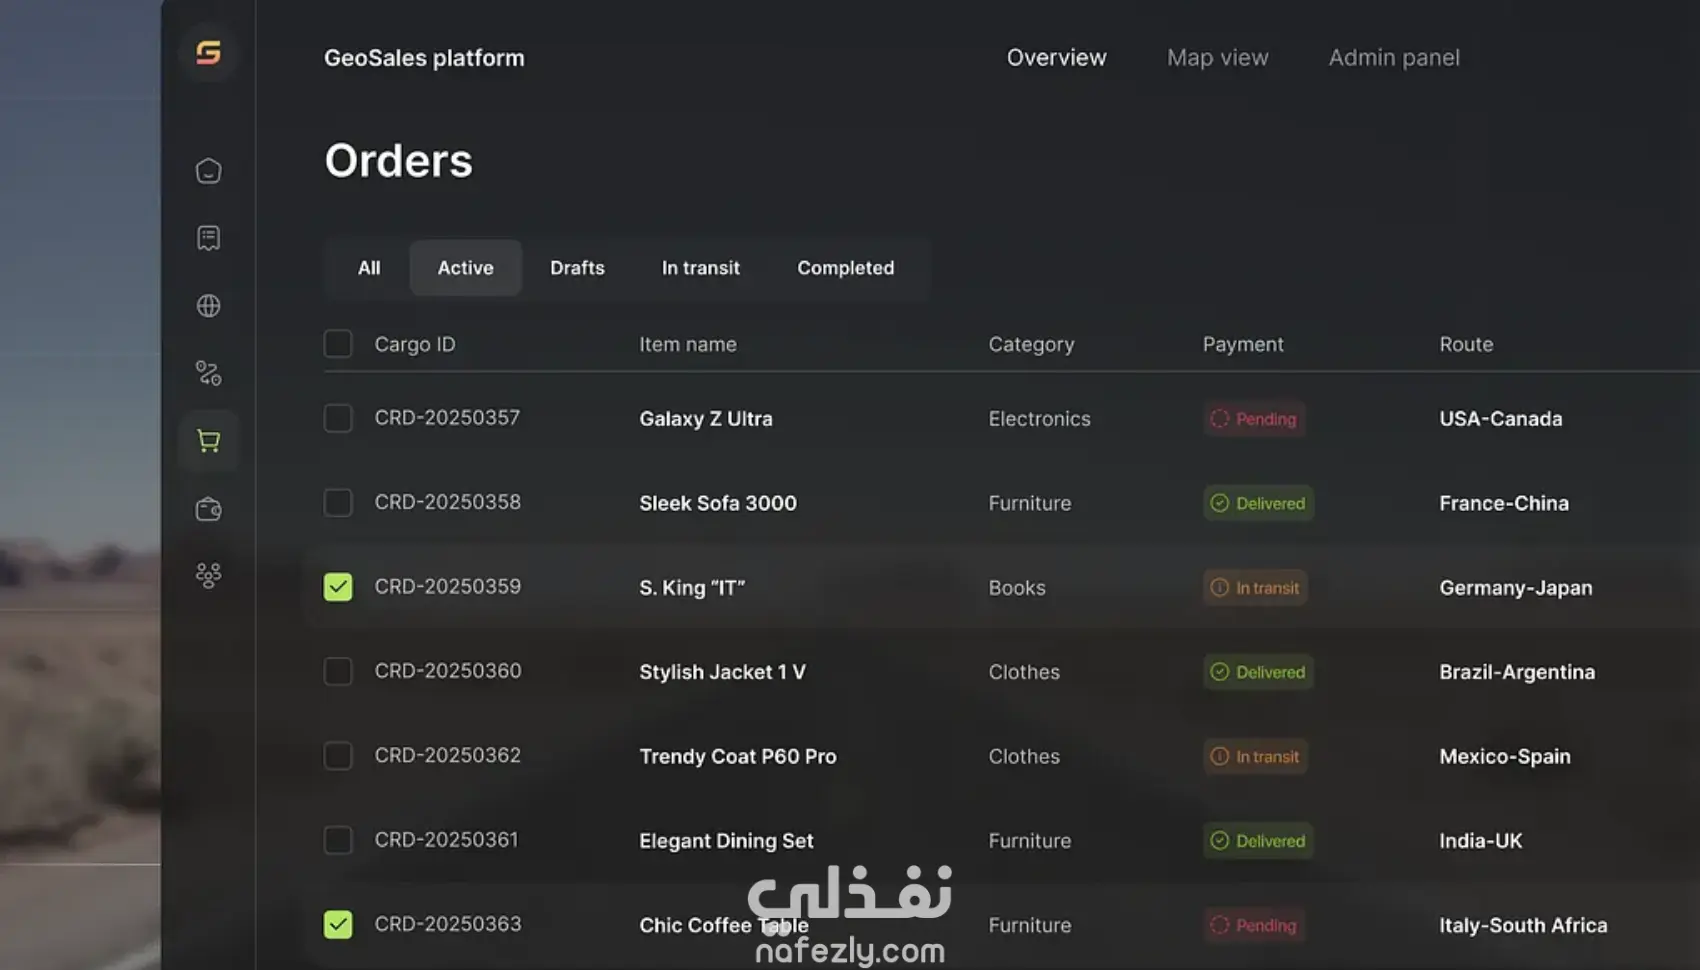The height and width of the screenshot is (970, 1700).
Task: Show the Completed orders tab
Action: (845, 268)
